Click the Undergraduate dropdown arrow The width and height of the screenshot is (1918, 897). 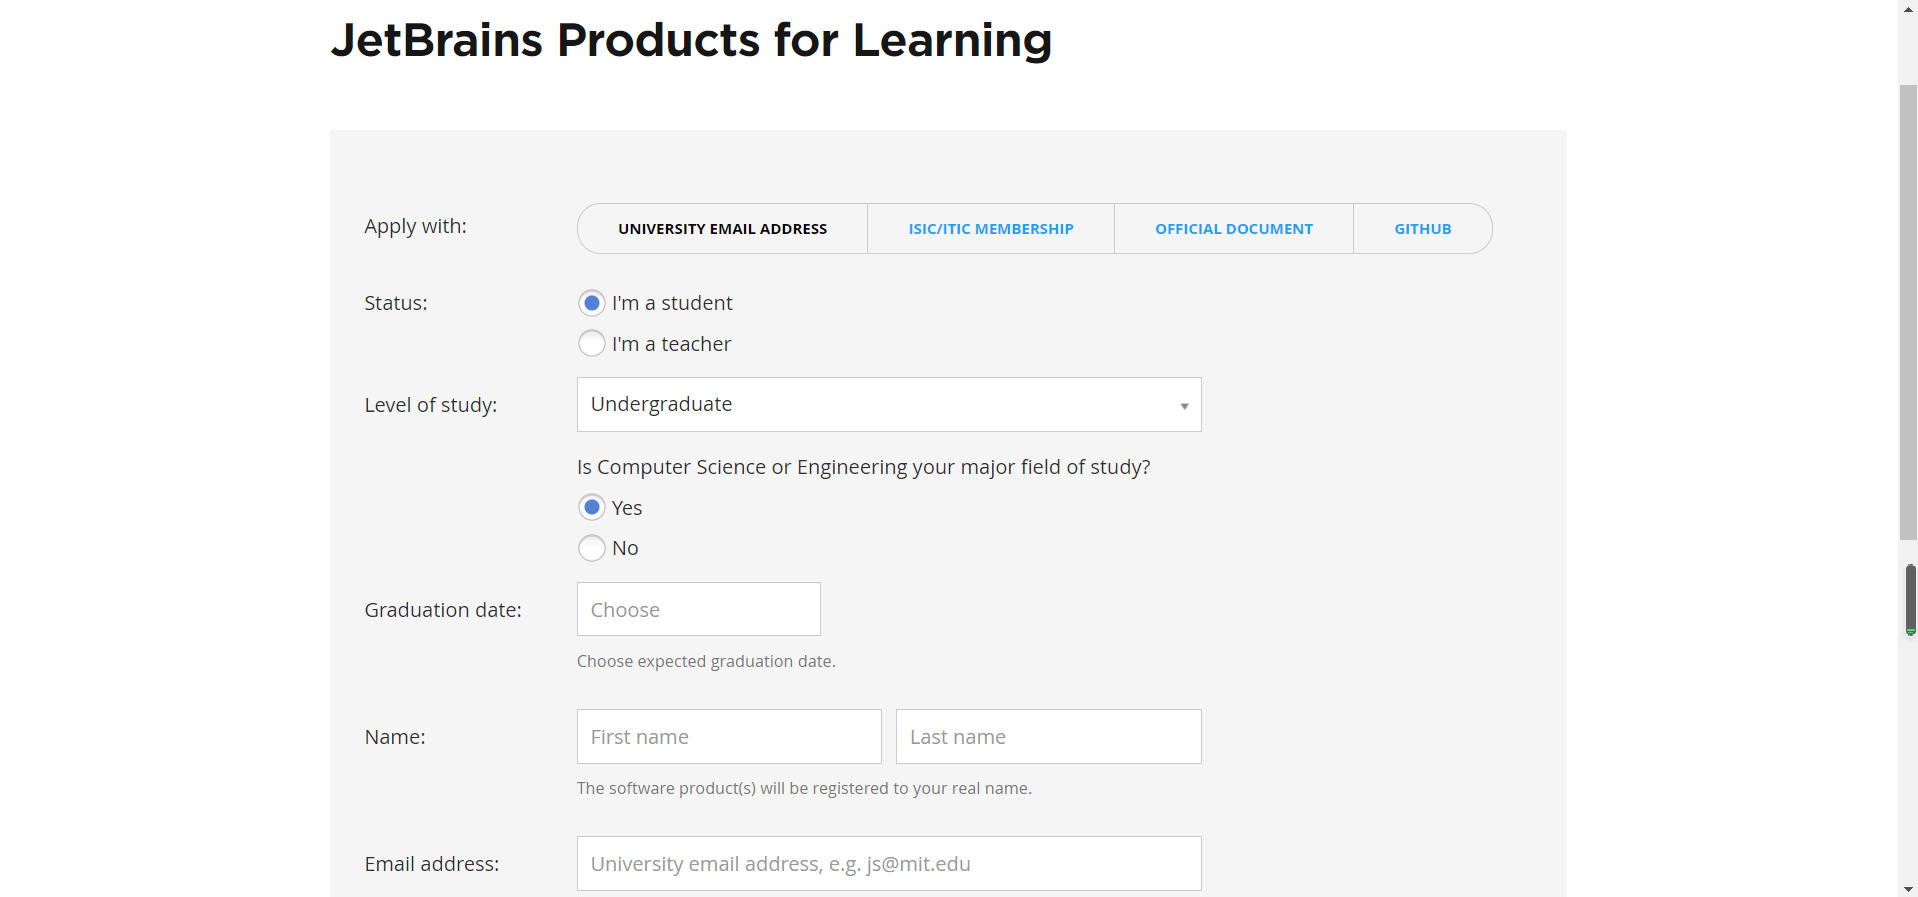point(1184,406)
